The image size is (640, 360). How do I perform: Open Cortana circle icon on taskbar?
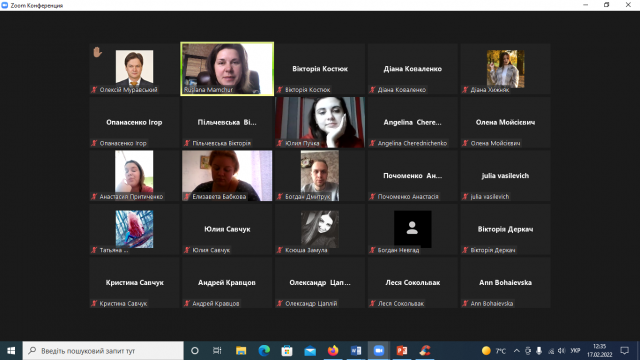(x=195, y=351)
